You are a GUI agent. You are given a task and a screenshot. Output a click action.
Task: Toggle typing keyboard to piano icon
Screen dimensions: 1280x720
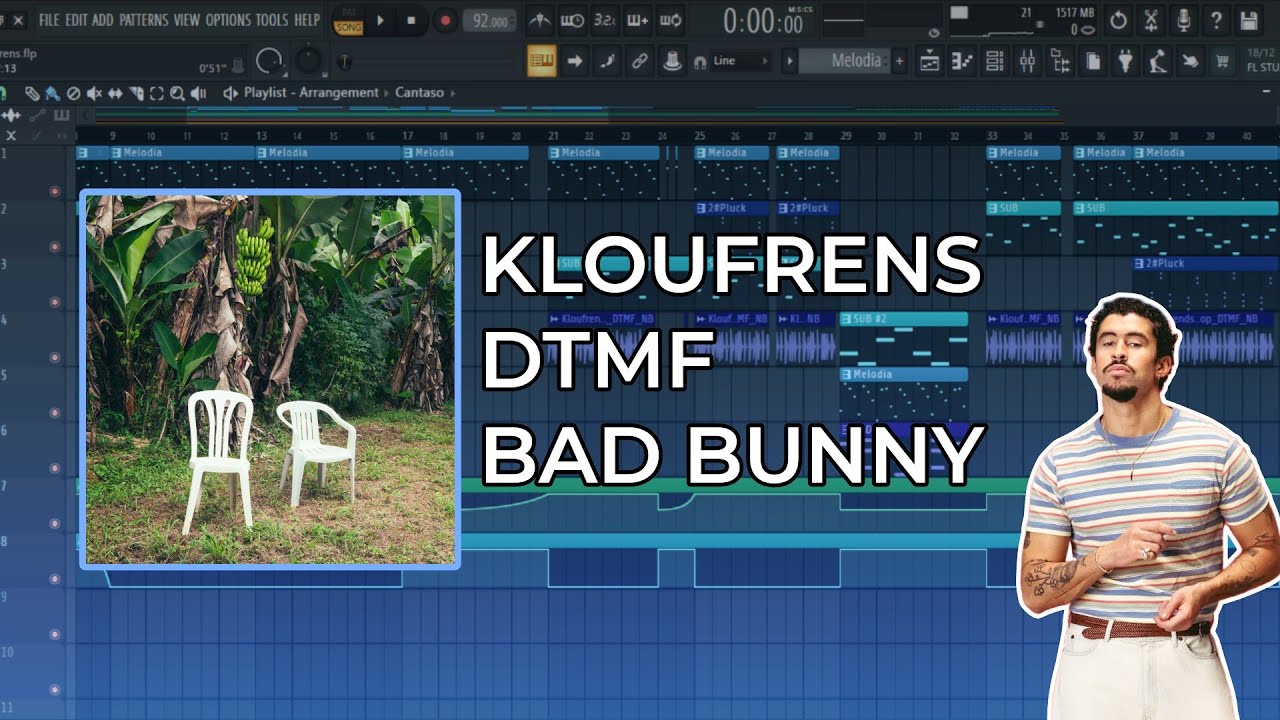[x=541, y=61]
